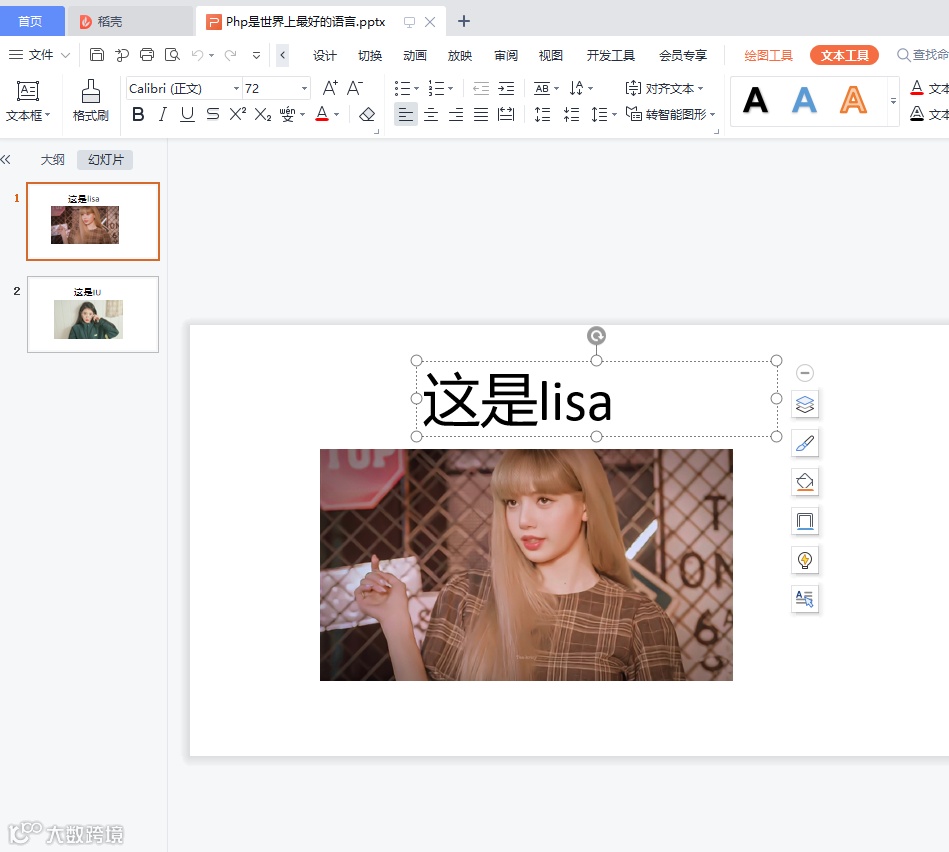Increase font size with A+ icon

[x=330, y=88]
